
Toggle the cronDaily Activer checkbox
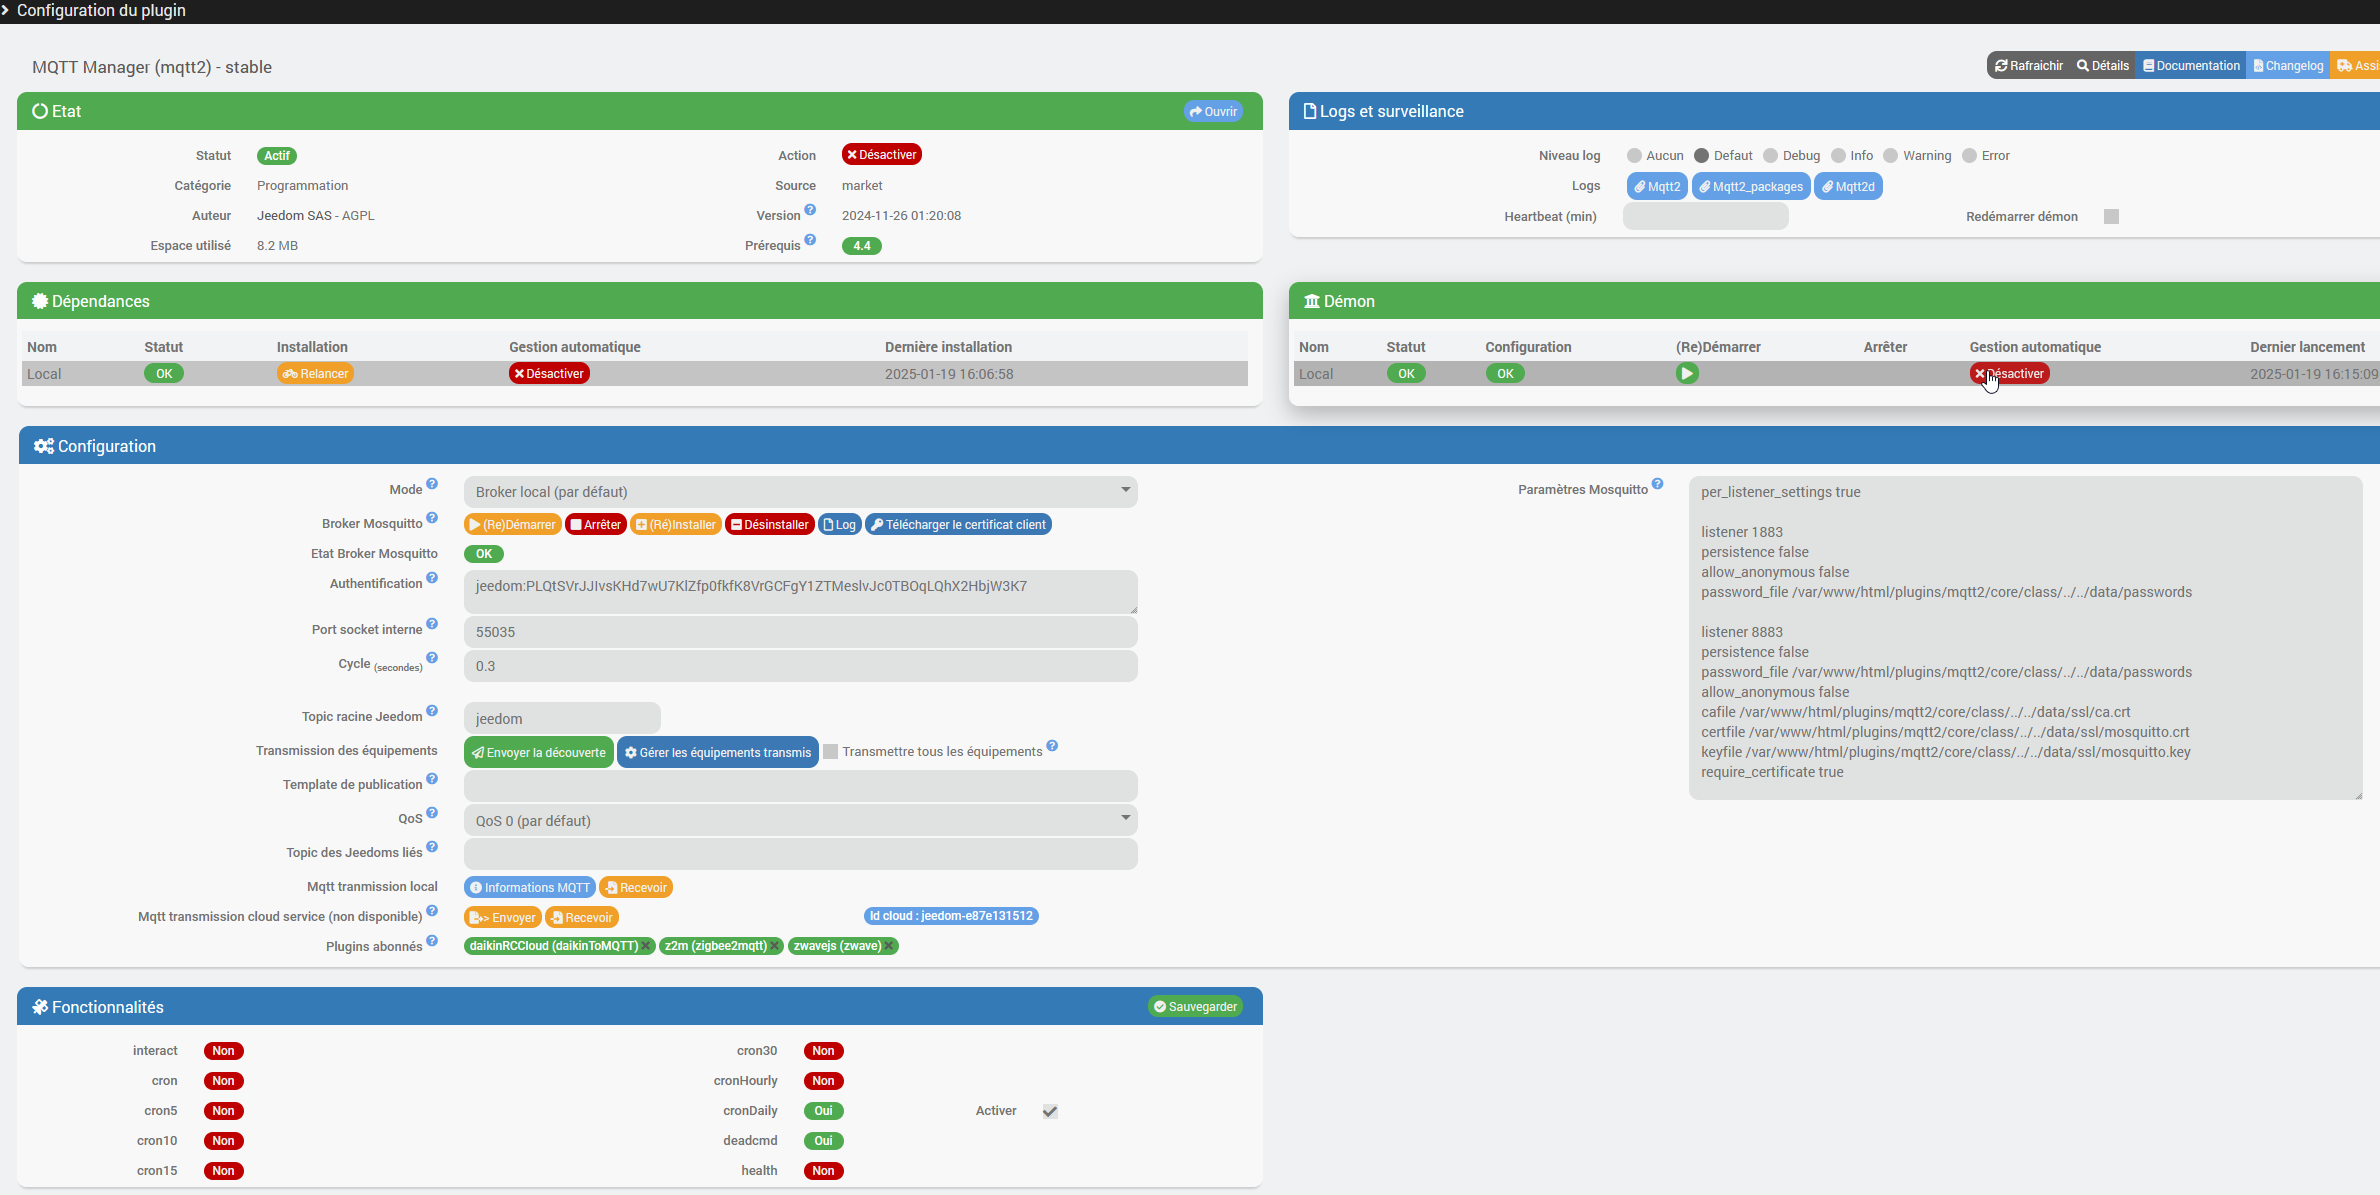point(1050,1111)
